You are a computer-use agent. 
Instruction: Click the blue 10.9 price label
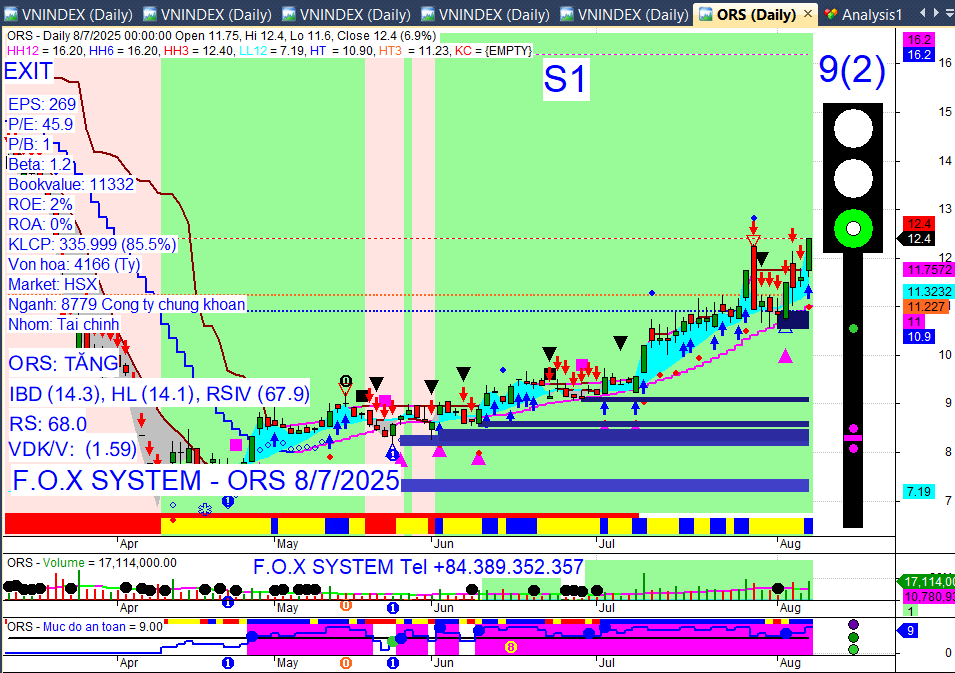919,336
